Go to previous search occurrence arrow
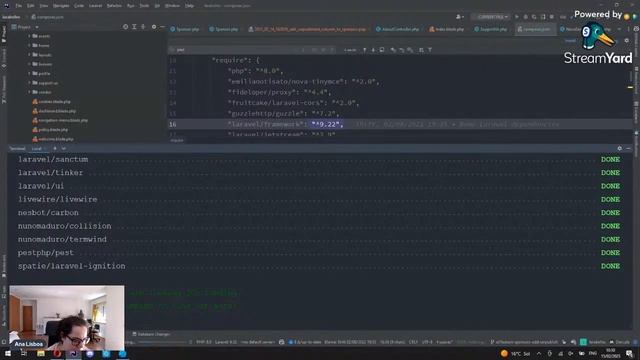 tap(364, 50)
